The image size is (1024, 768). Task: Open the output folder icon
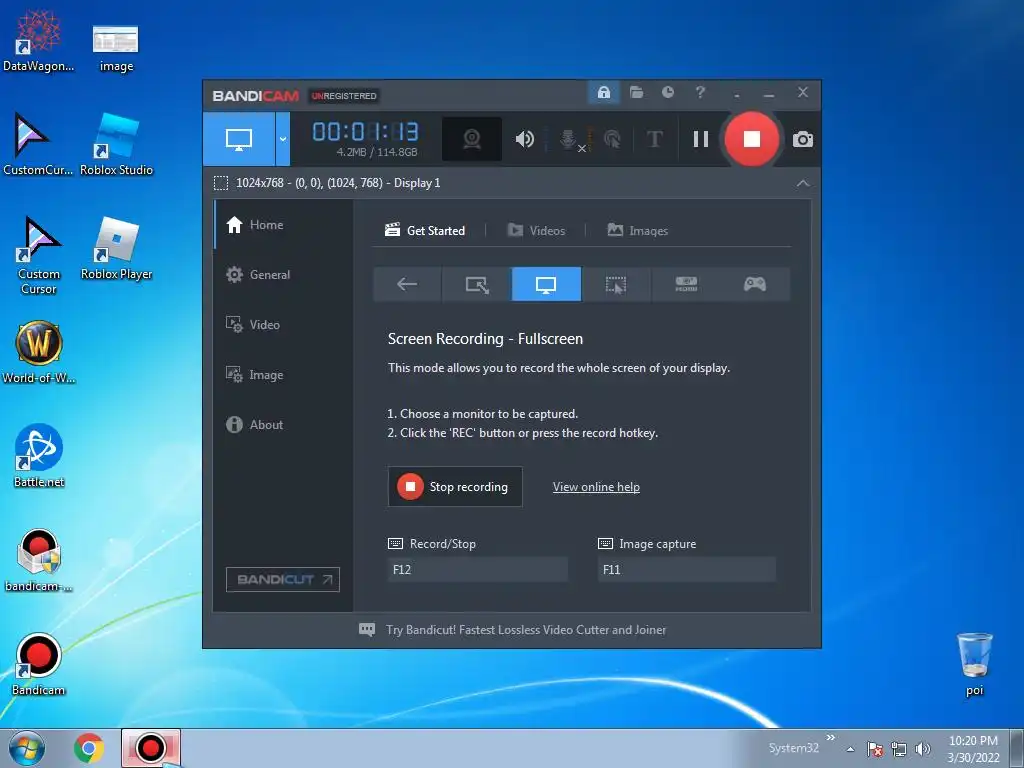coord(636,92)
